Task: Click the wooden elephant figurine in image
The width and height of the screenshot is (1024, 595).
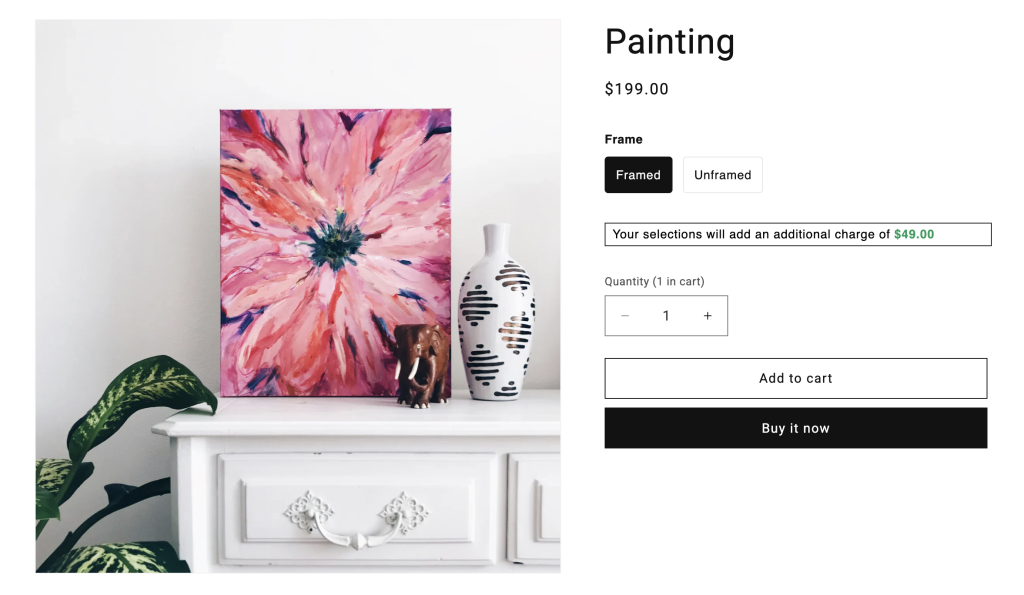Action: 421,365
